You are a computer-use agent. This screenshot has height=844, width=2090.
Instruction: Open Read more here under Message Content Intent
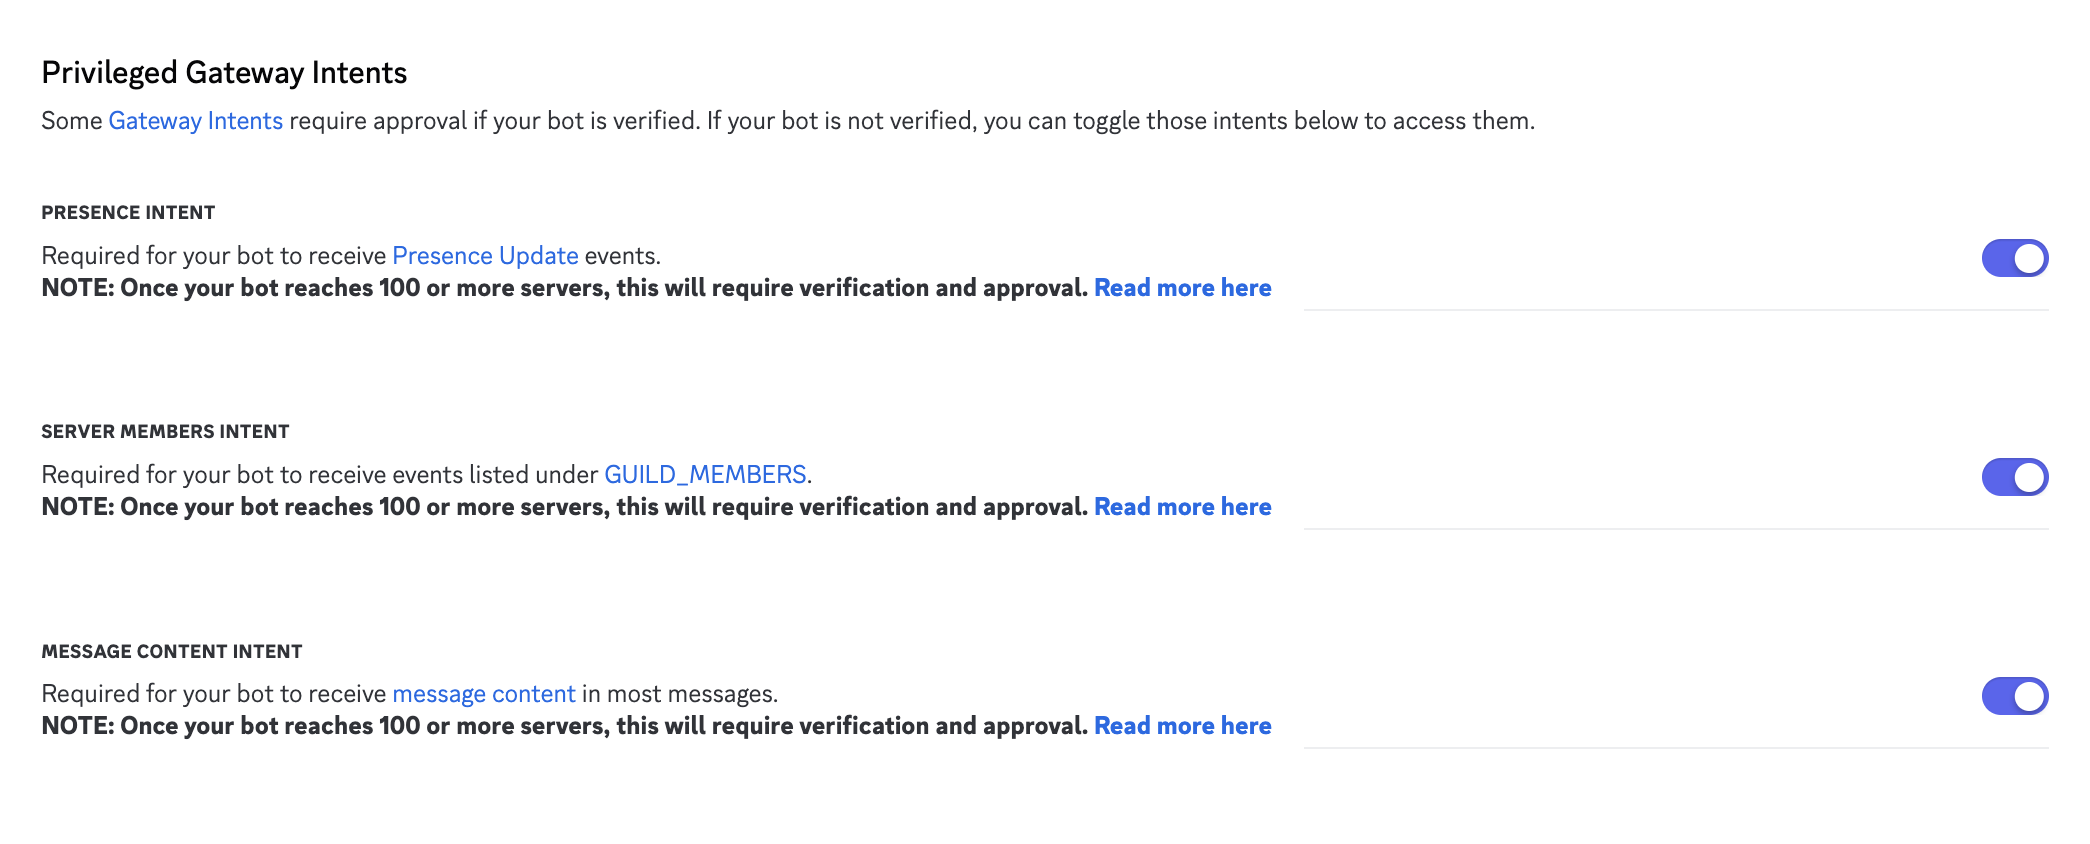coord(1182,726)
